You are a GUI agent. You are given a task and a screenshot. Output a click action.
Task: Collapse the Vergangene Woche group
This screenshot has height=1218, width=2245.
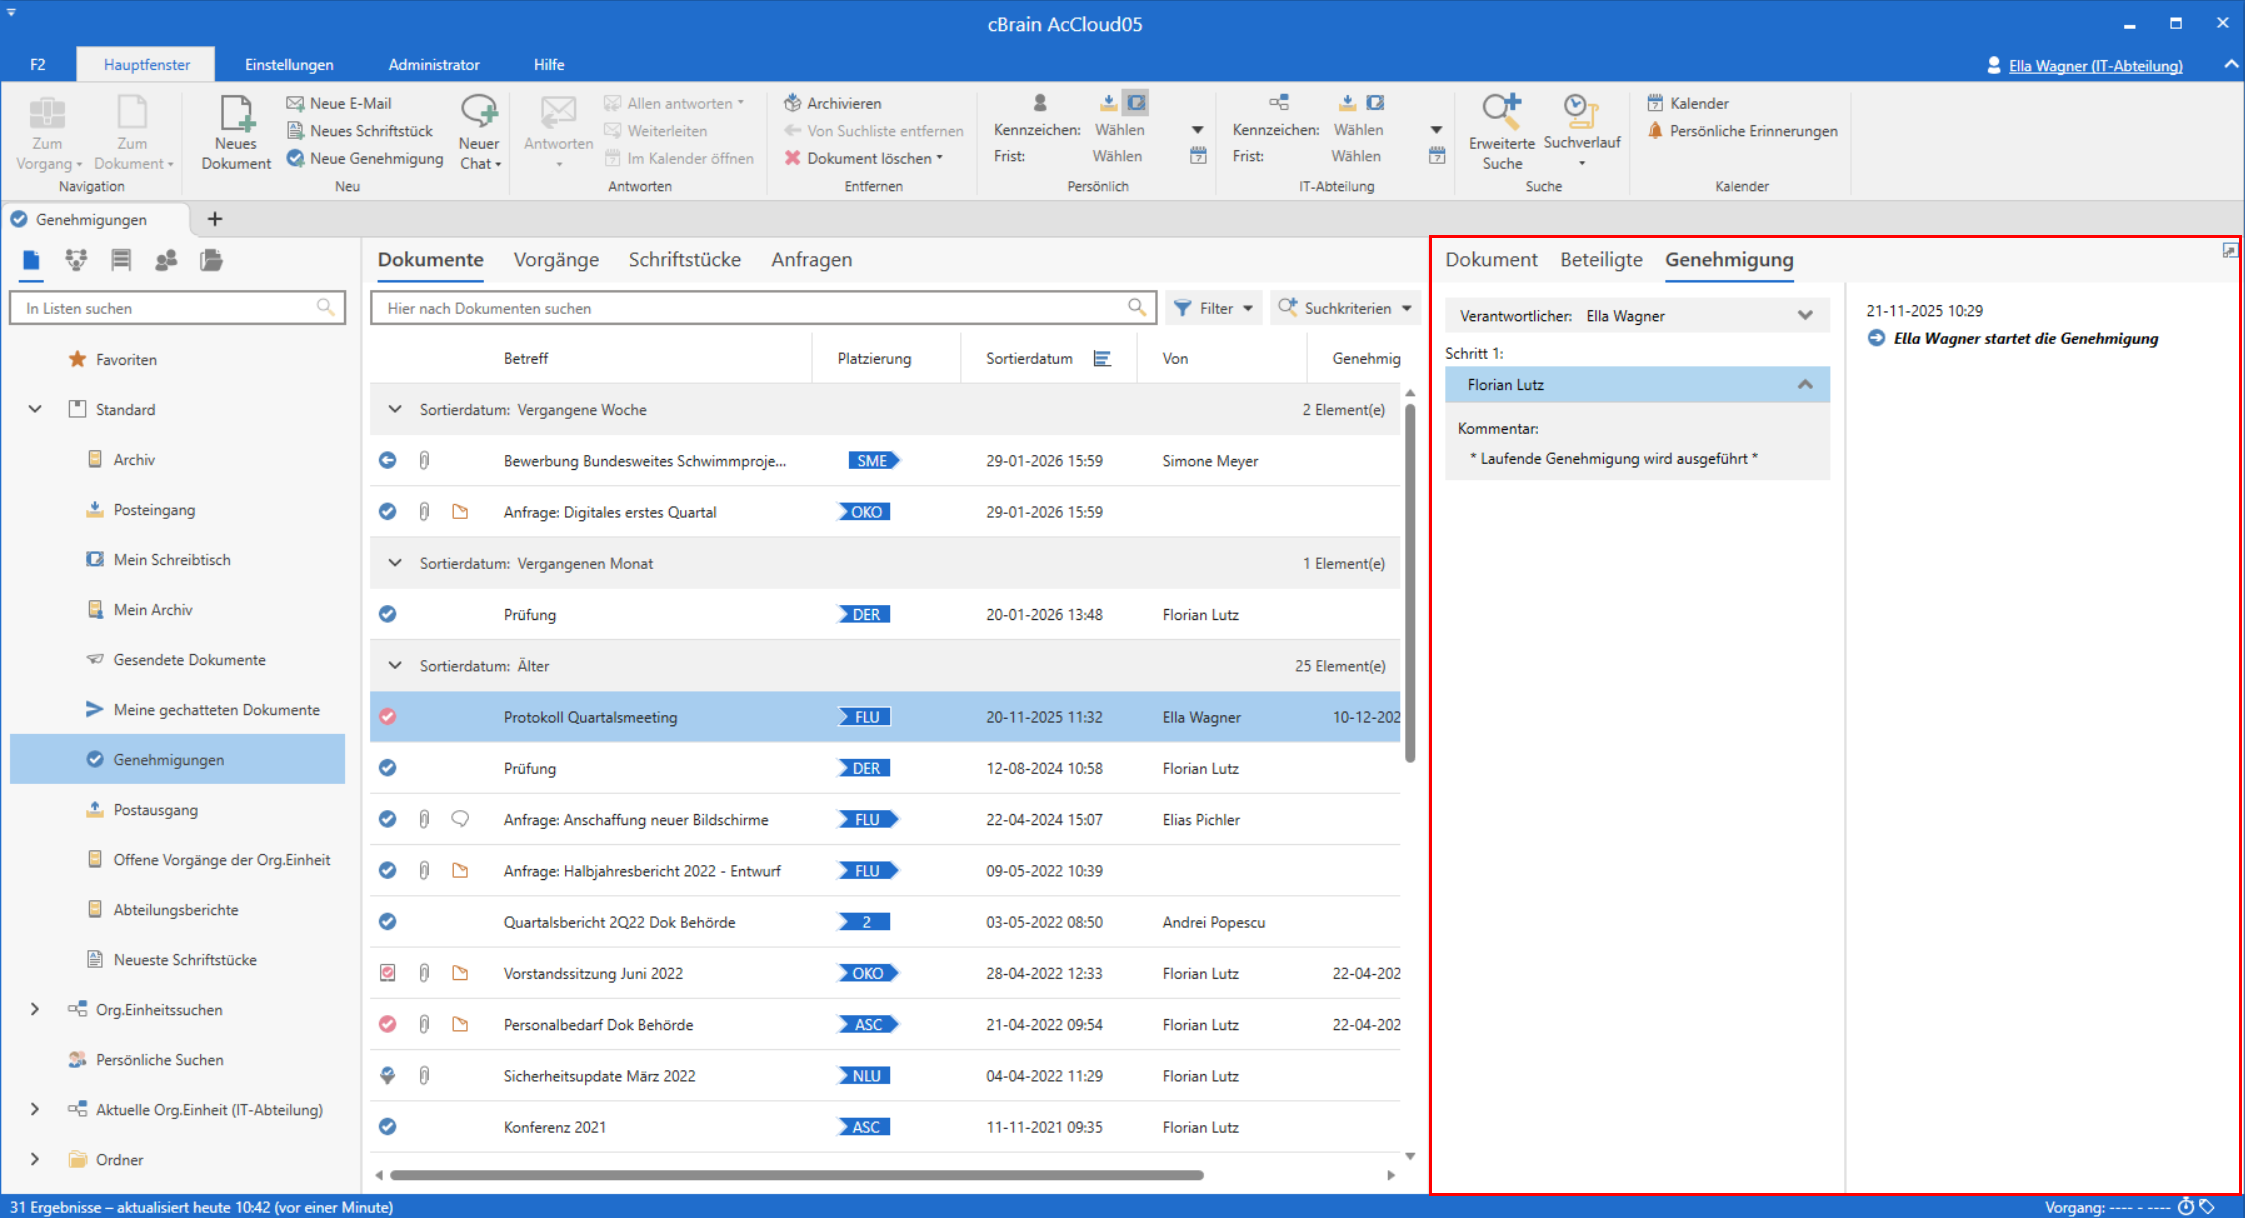point(395,410)
